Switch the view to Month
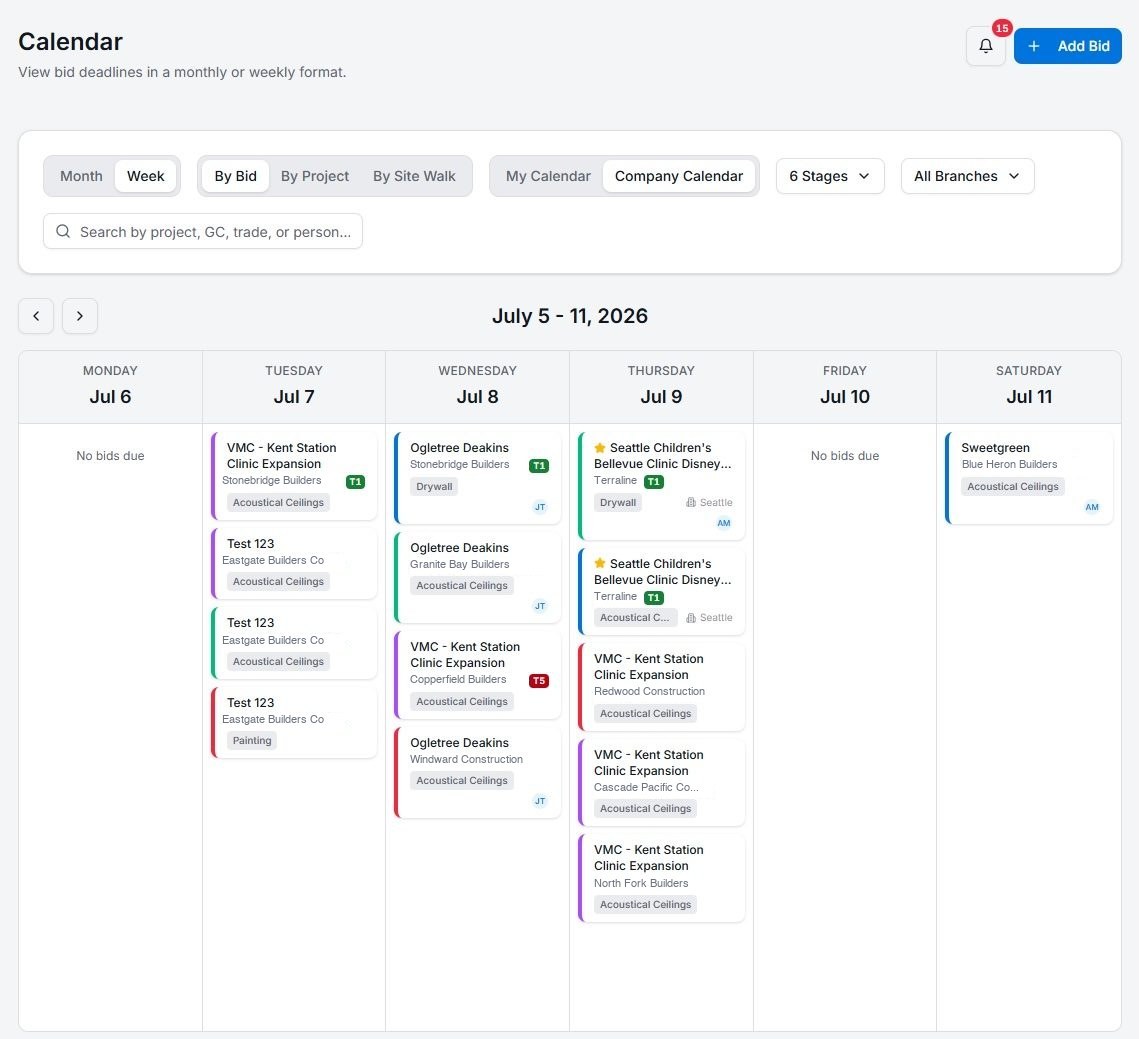 (81, 176)
